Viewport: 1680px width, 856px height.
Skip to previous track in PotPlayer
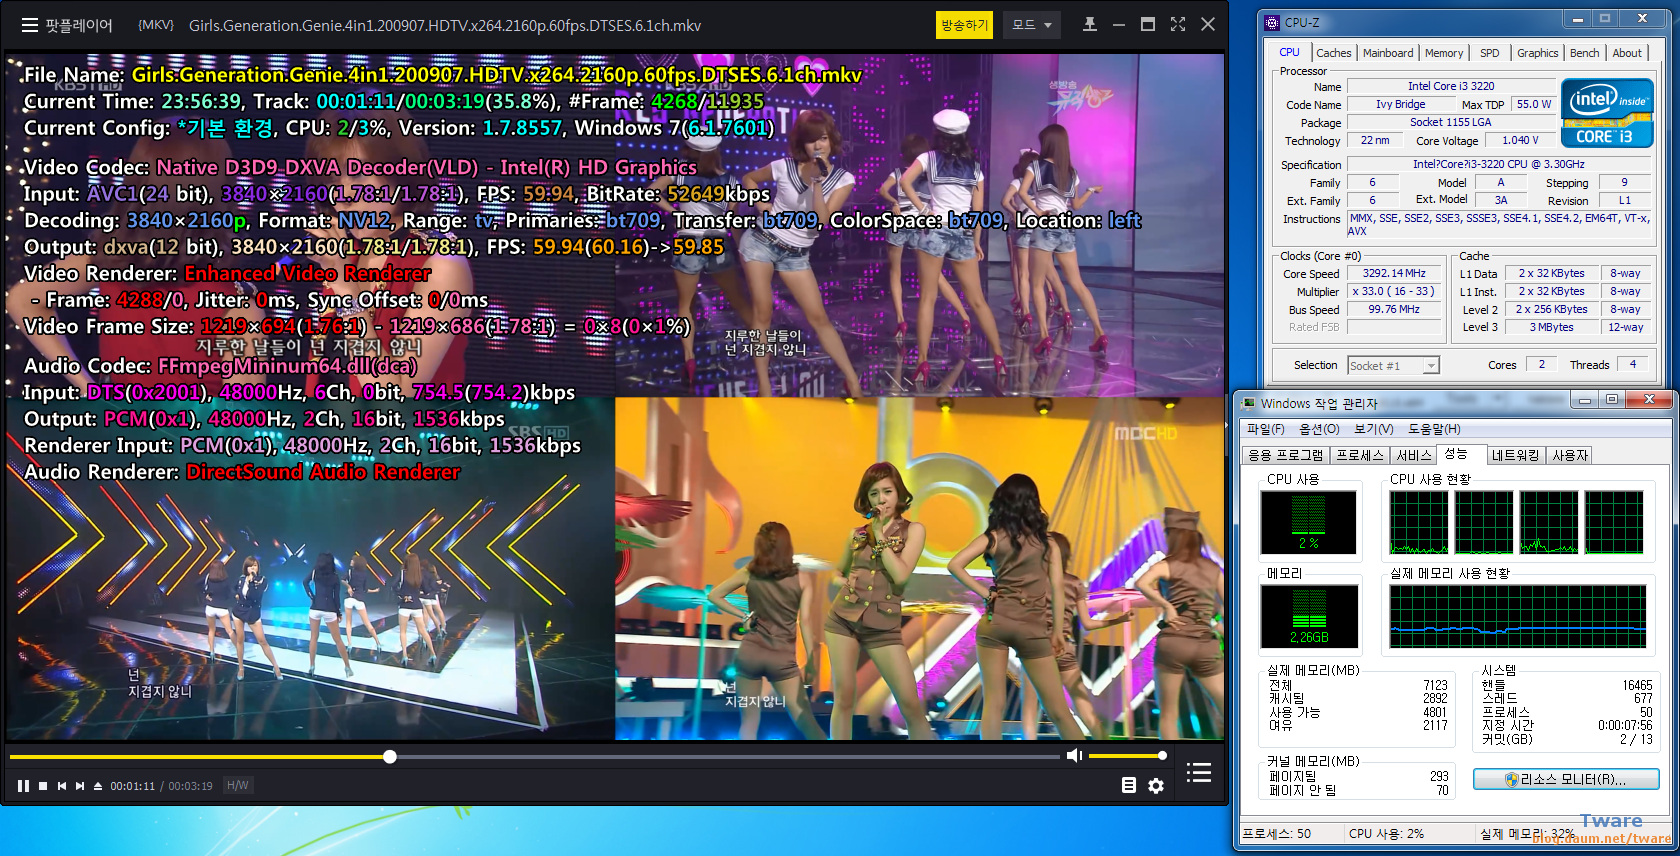click(x=62, y=786)
